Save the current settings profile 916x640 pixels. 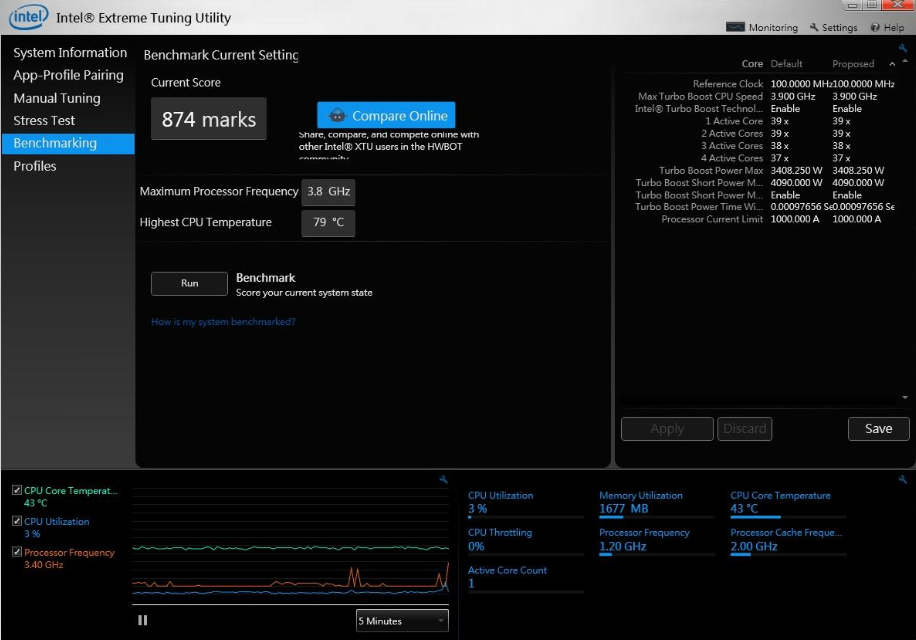coord(878,429)
